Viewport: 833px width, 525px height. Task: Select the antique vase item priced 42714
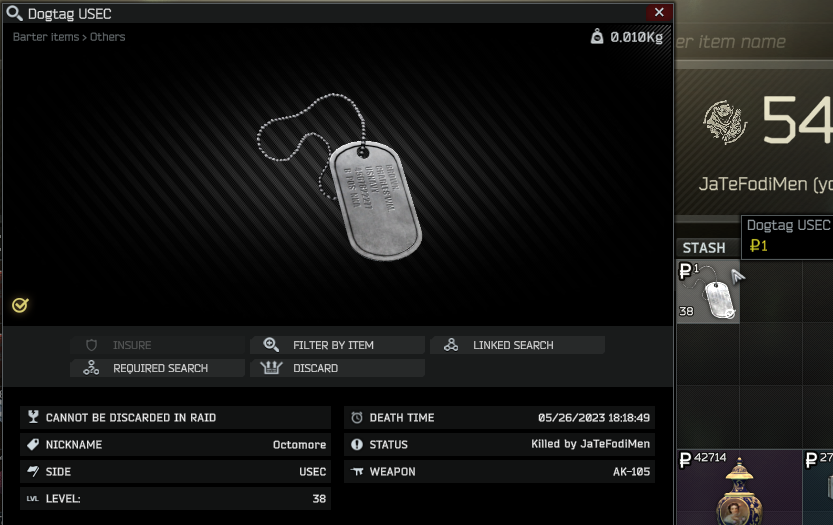click(739, 487)
